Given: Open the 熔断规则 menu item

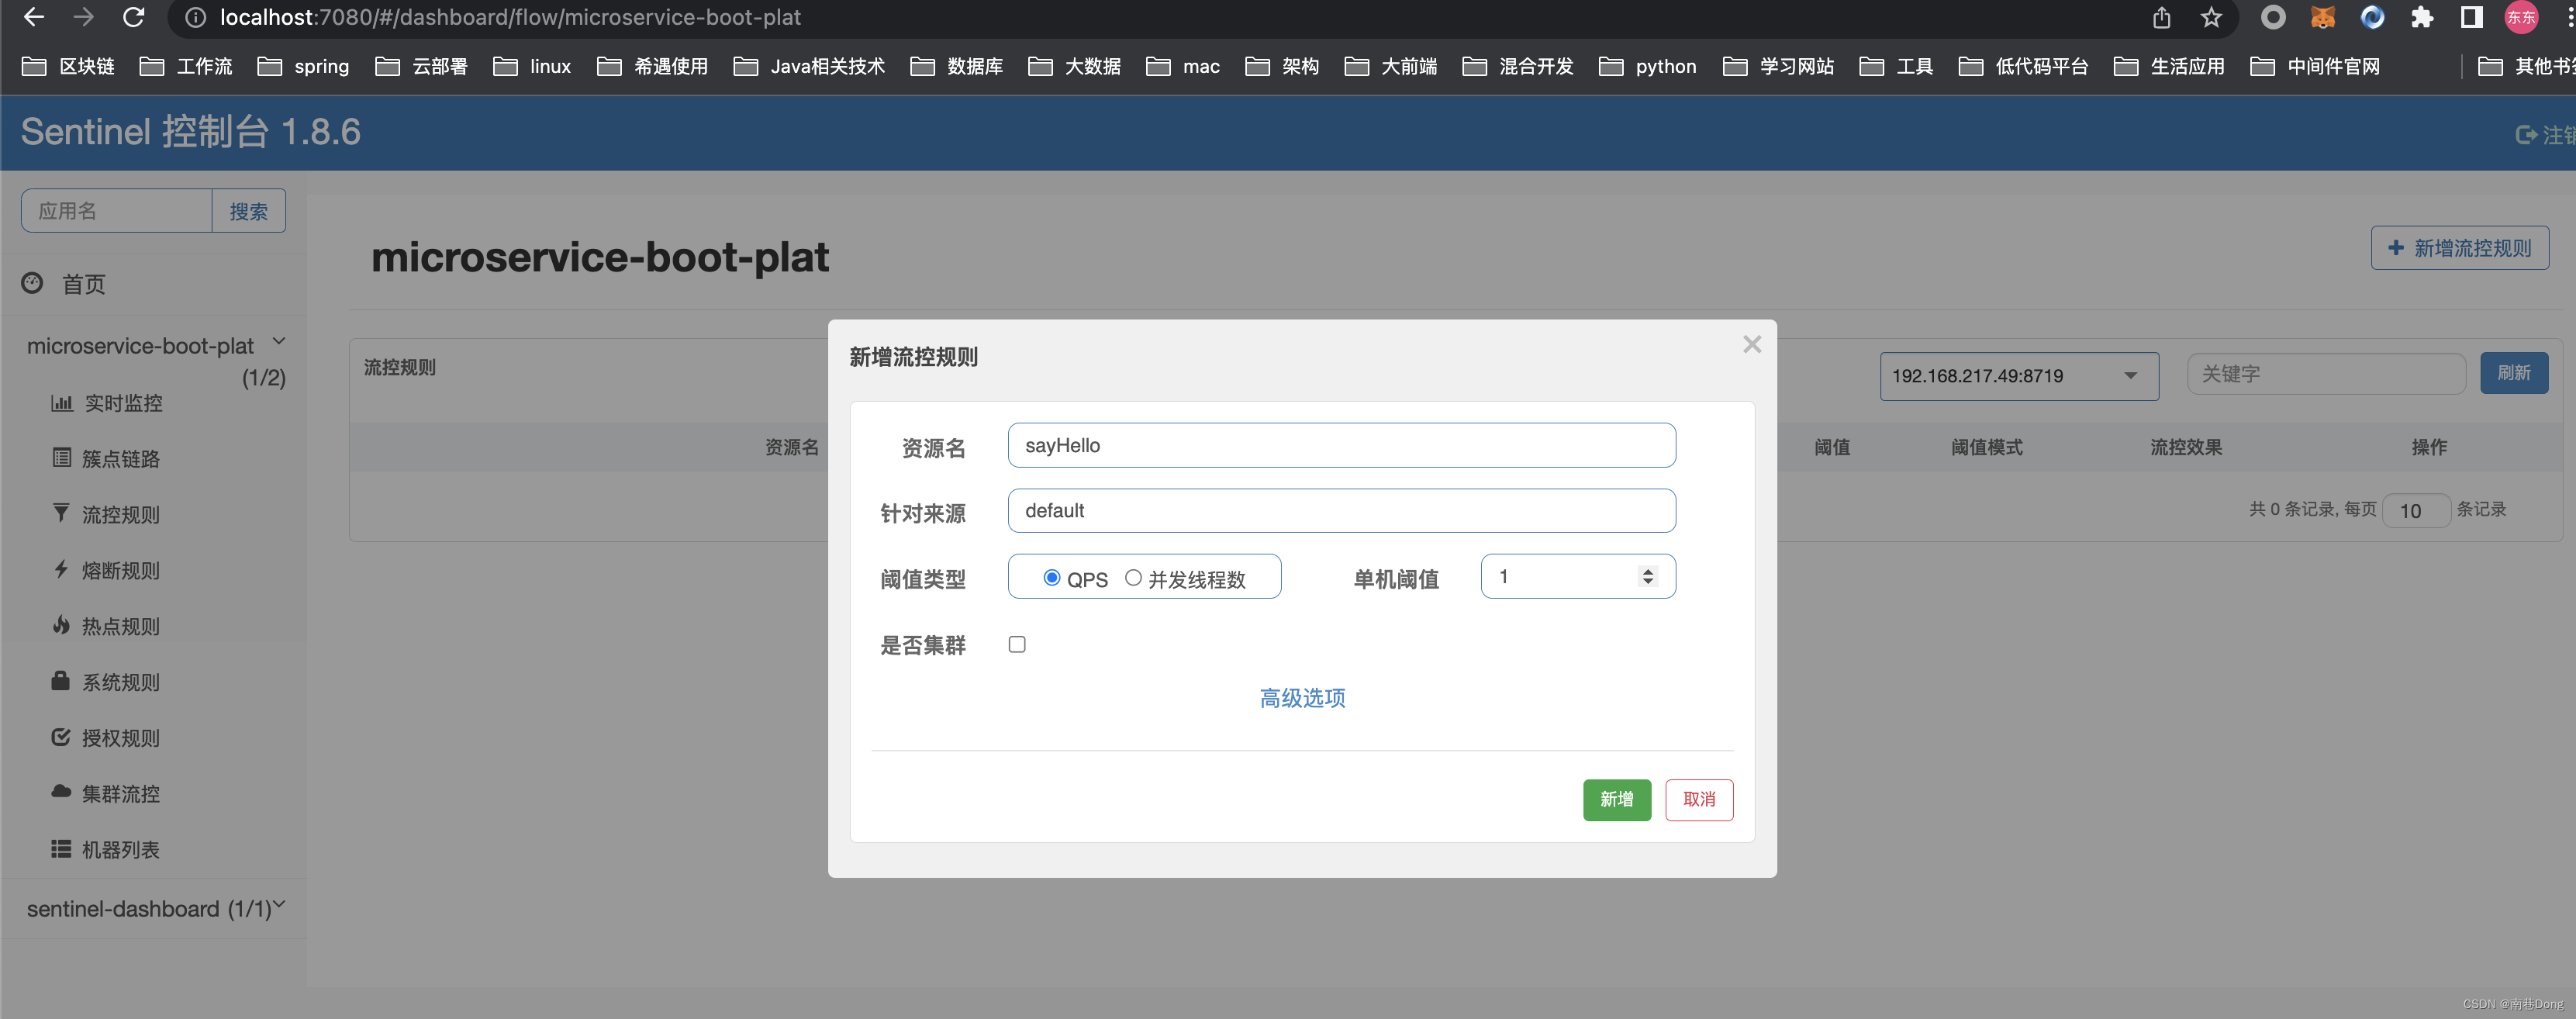Looking at the screenshot, I should coord(121,571).
